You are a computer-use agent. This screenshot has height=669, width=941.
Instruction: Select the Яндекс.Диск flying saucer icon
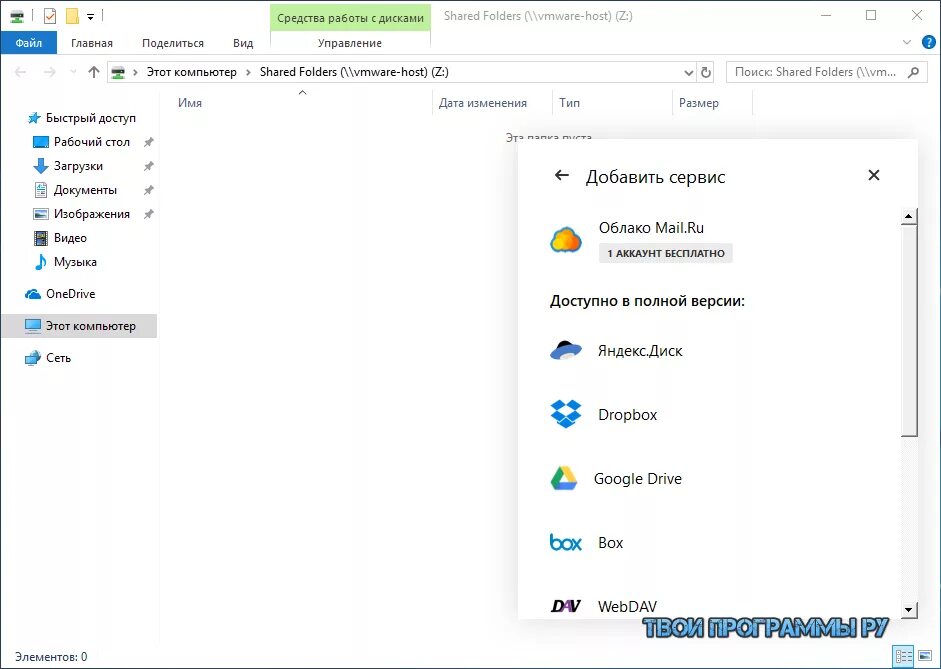(565, 350)
